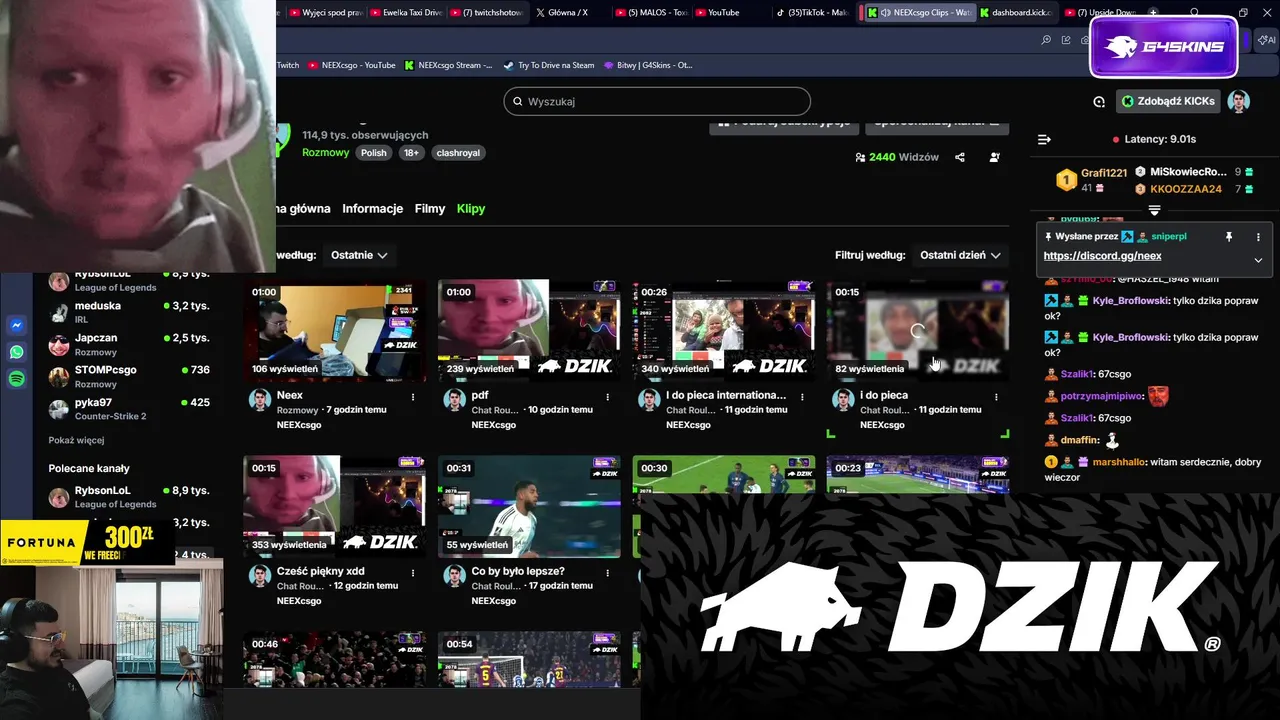Click the Rozmowy category link under followers
Screen dimensions: 1280x720
click(x=325, y=153)
